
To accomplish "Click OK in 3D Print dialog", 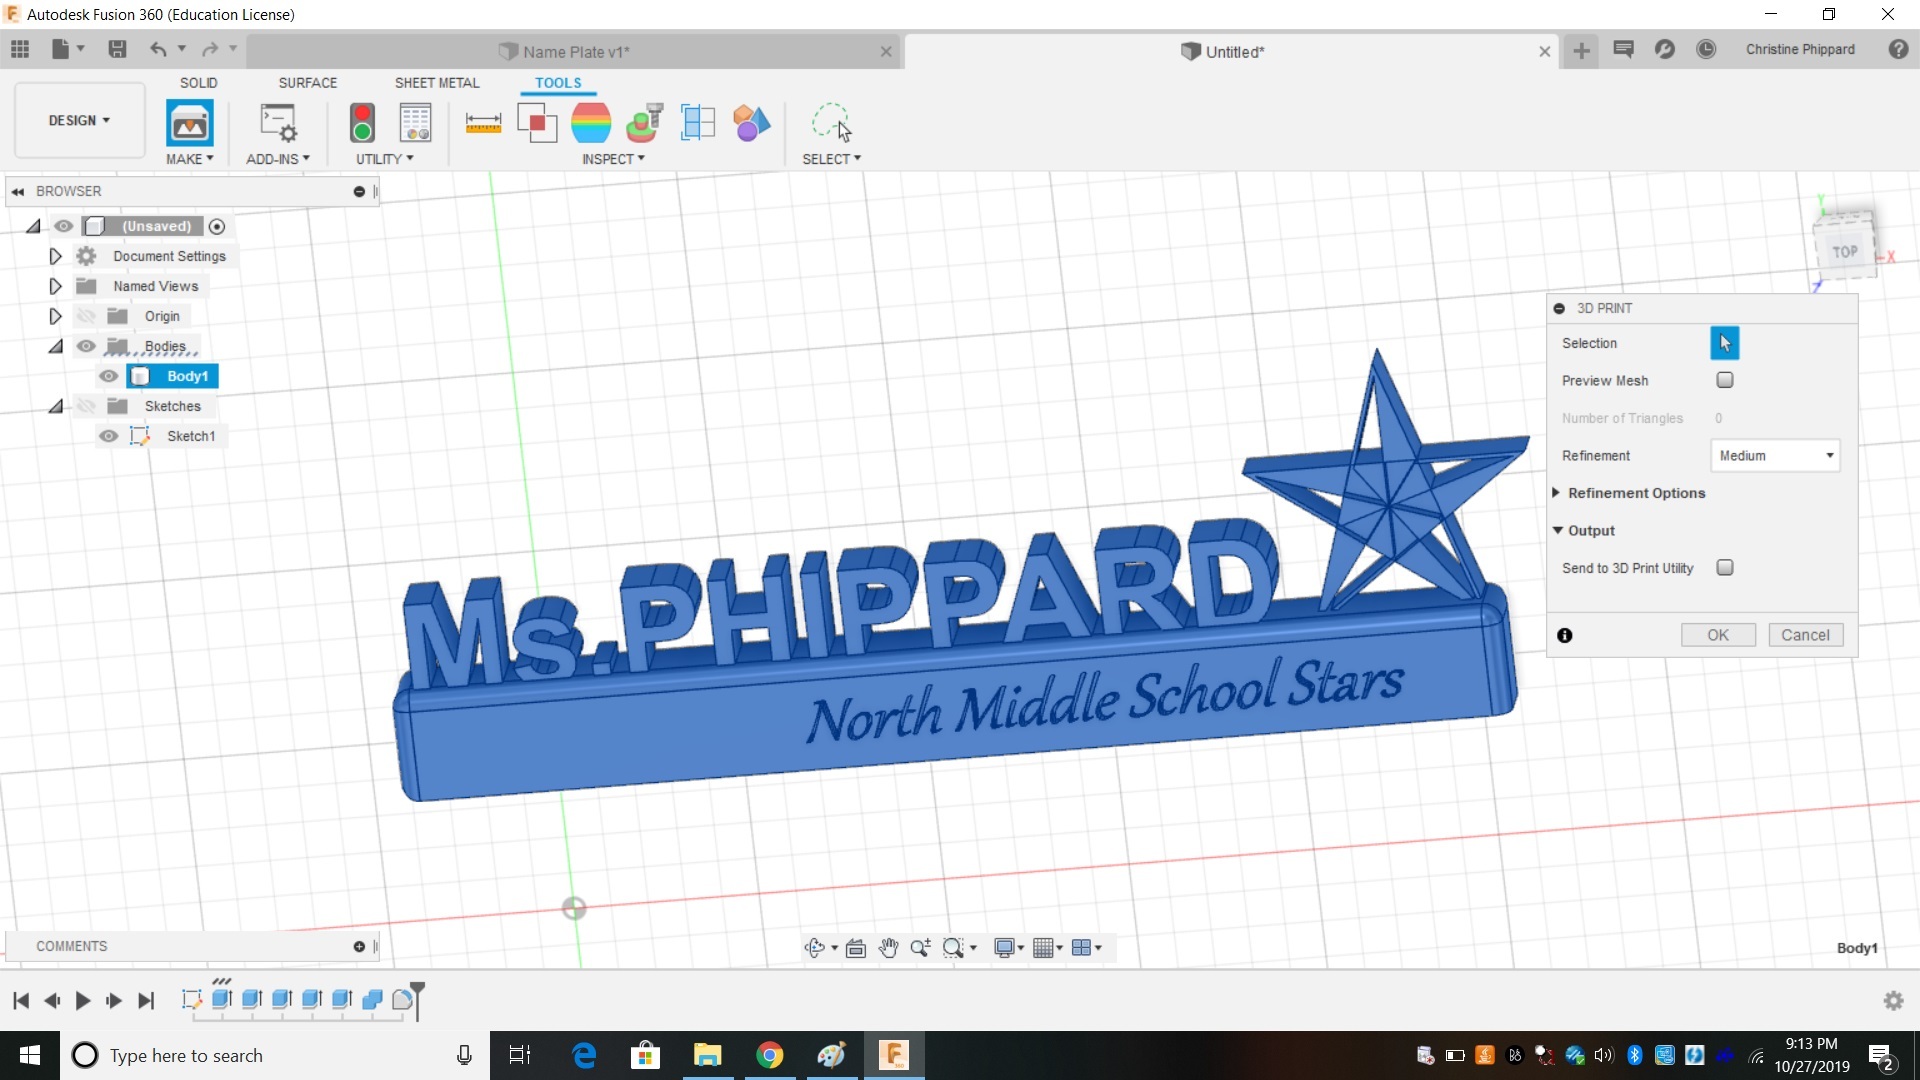I will pyautogui.click(x=1717, y=635).
